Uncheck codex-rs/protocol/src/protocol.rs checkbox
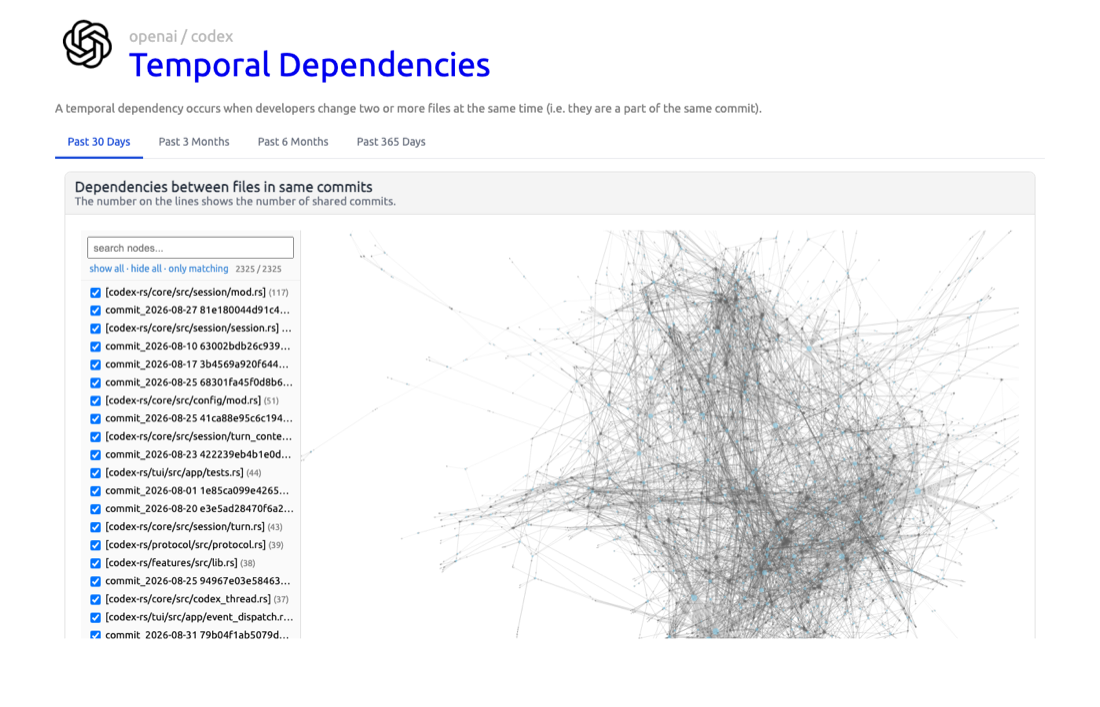This screenshot has height=707, width=1100. (95, 546)
